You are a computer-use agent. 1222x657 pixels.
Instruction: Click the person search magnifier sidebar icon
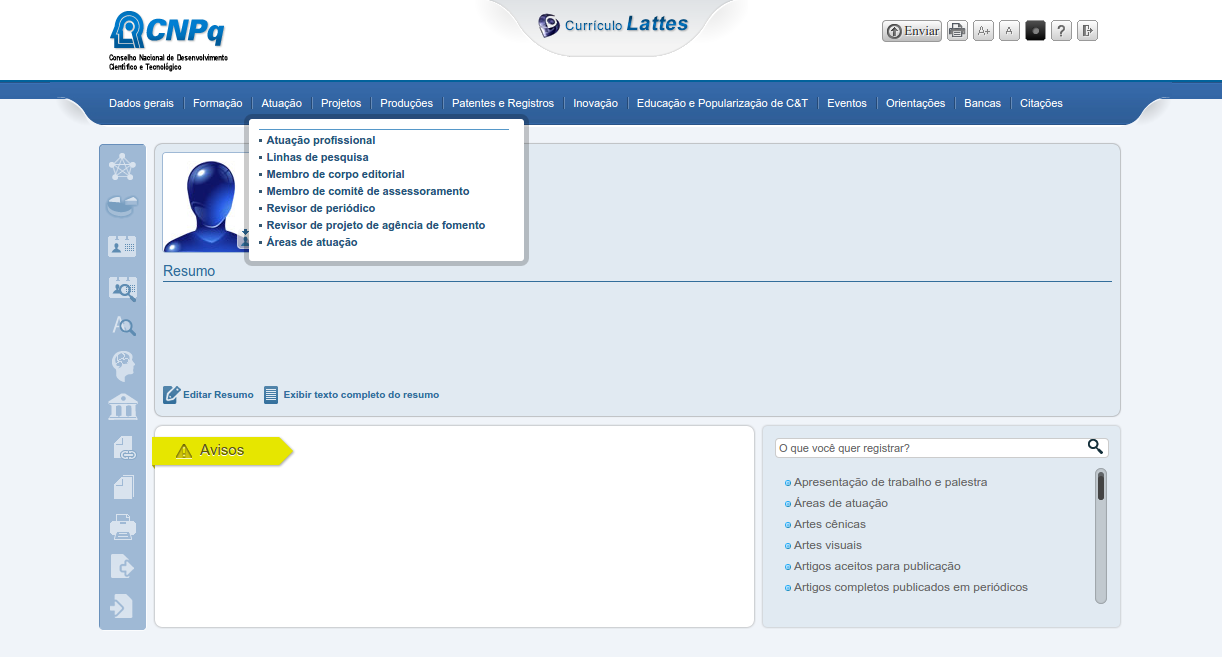[x=122, y=288]
